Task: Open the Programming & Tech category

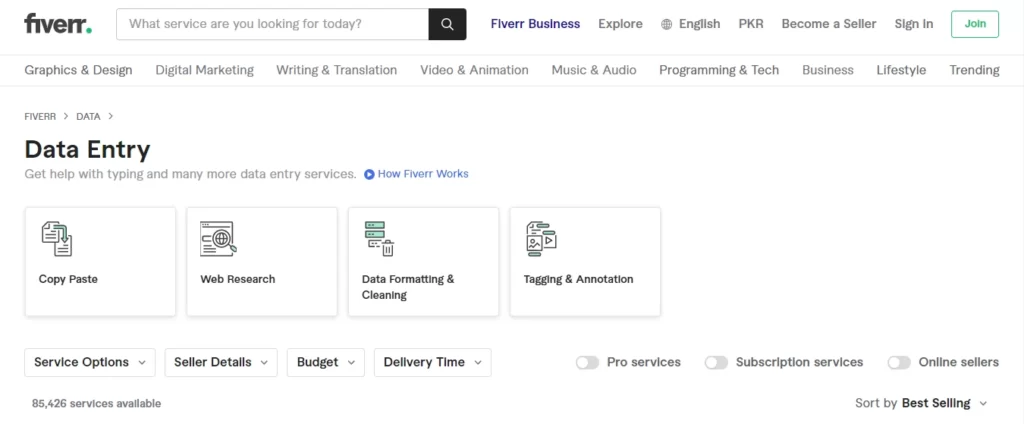Action: click(x=719, y=70)
